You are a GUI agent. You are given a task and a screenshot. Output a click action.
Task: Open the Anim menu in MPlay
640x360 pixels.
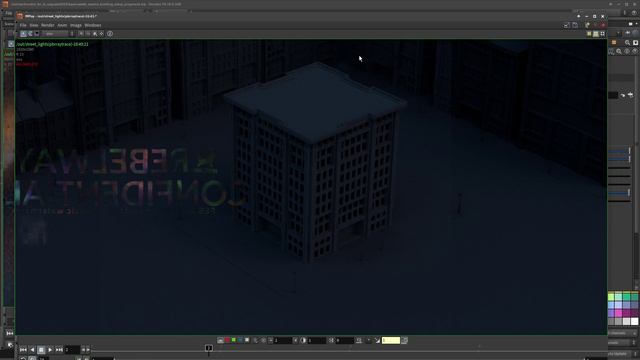coord(62,25)
